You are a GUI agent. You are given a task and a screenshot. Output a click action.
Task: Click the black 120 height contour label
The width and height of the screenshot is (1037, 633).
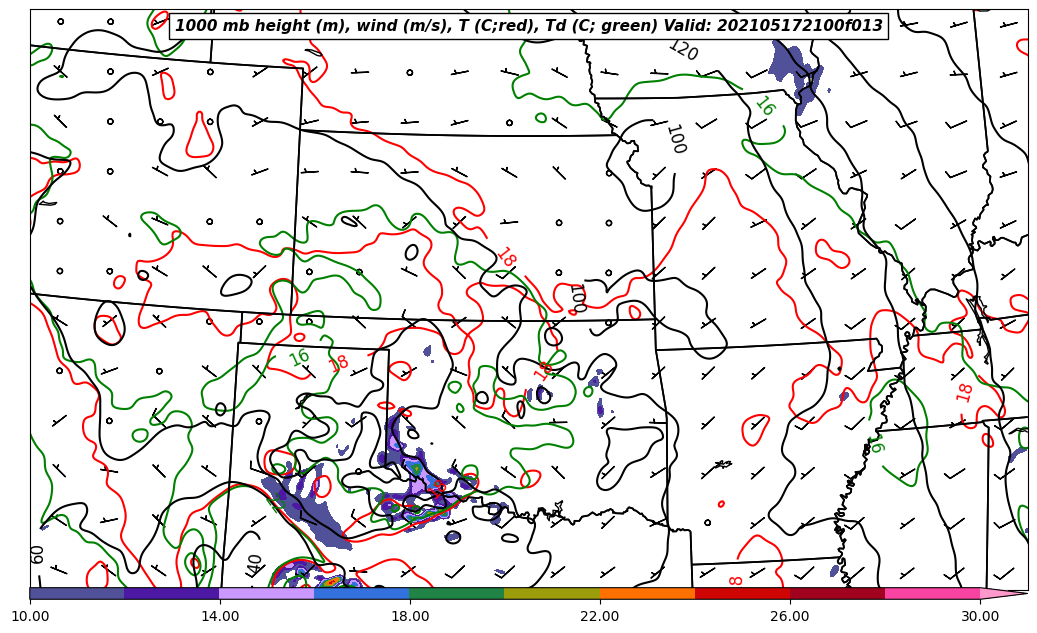(x=683, y=50)
